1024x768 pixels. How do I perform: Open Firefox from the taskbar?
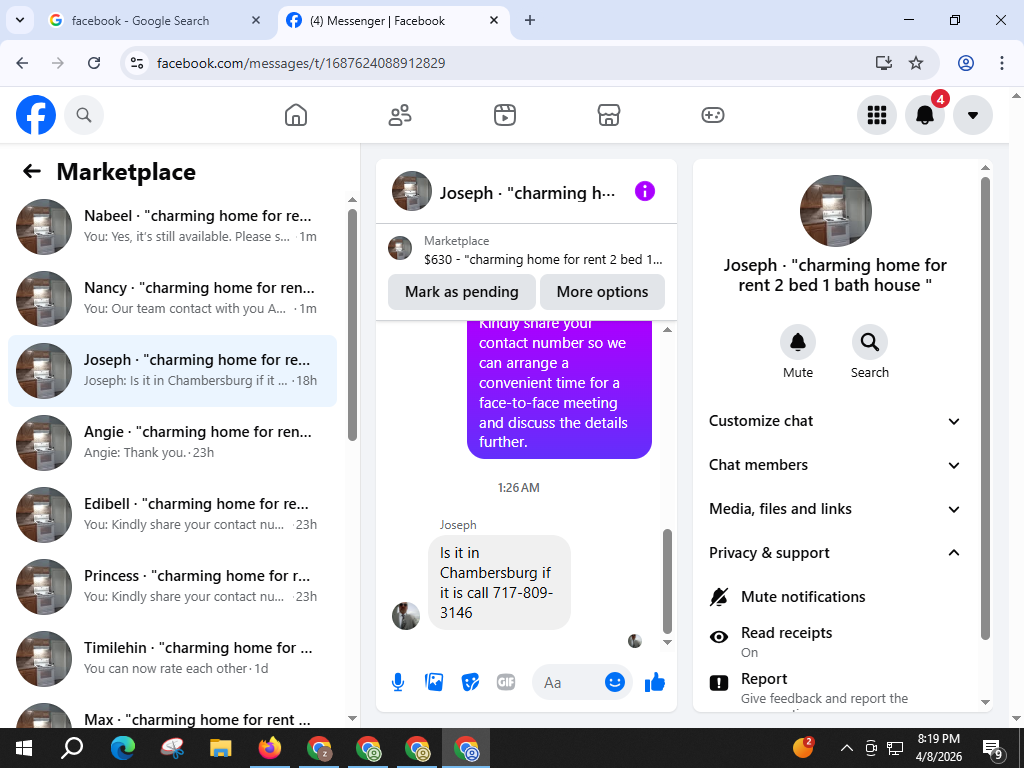[x=270, y=748]
